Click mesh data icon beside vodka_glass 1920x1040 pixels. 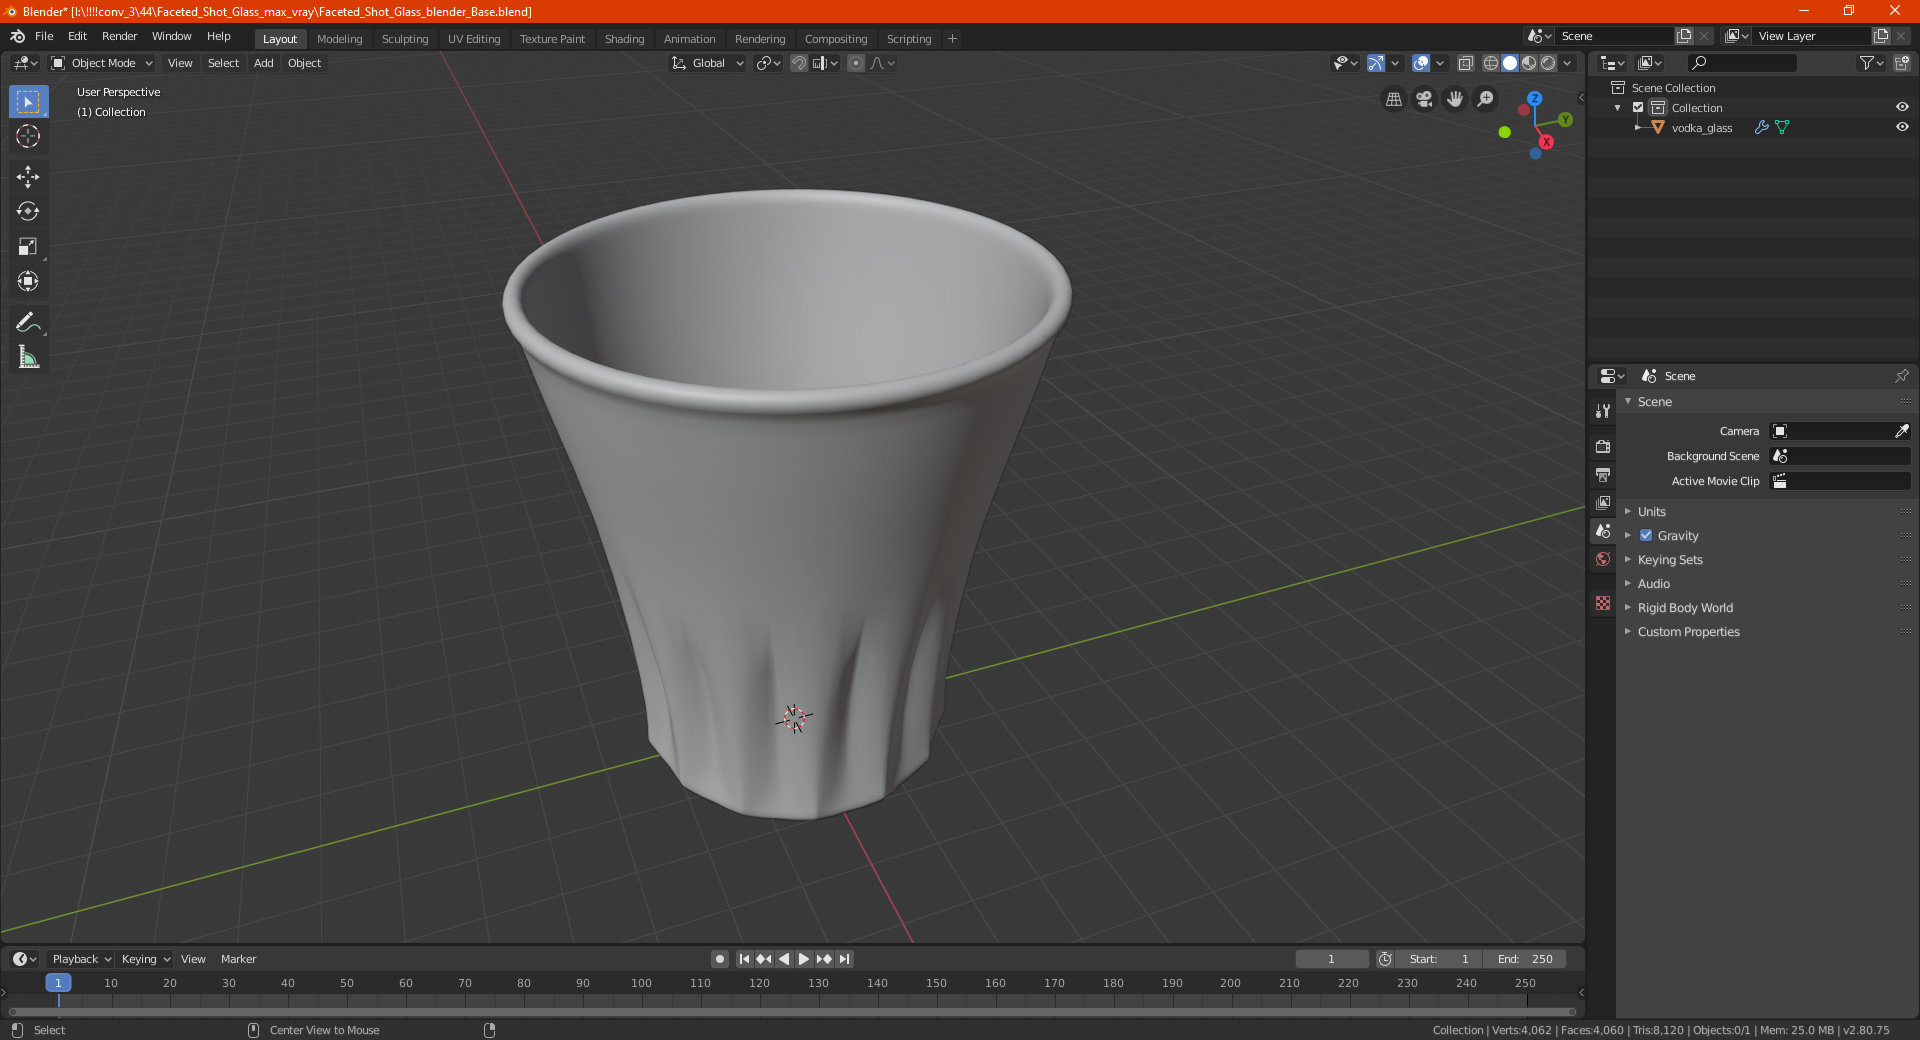1782,127
